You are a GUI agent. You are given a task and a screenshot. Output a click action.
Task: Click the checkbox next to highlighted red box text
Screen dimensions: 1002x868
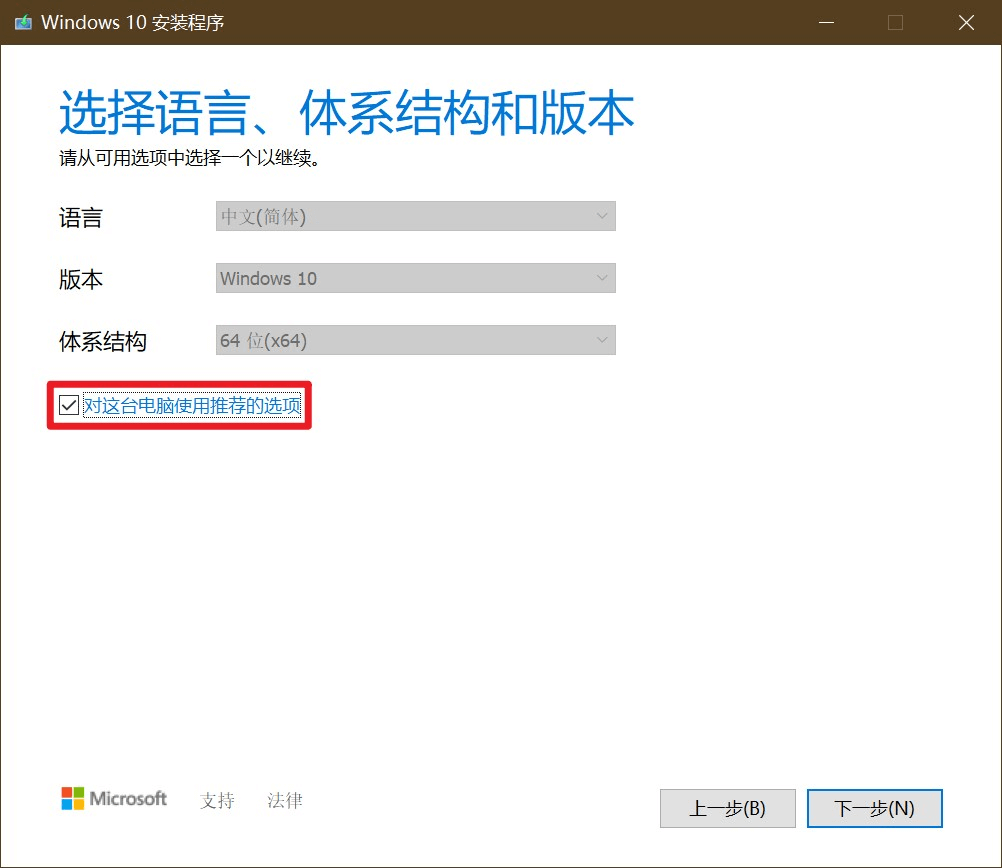[68, 404]
